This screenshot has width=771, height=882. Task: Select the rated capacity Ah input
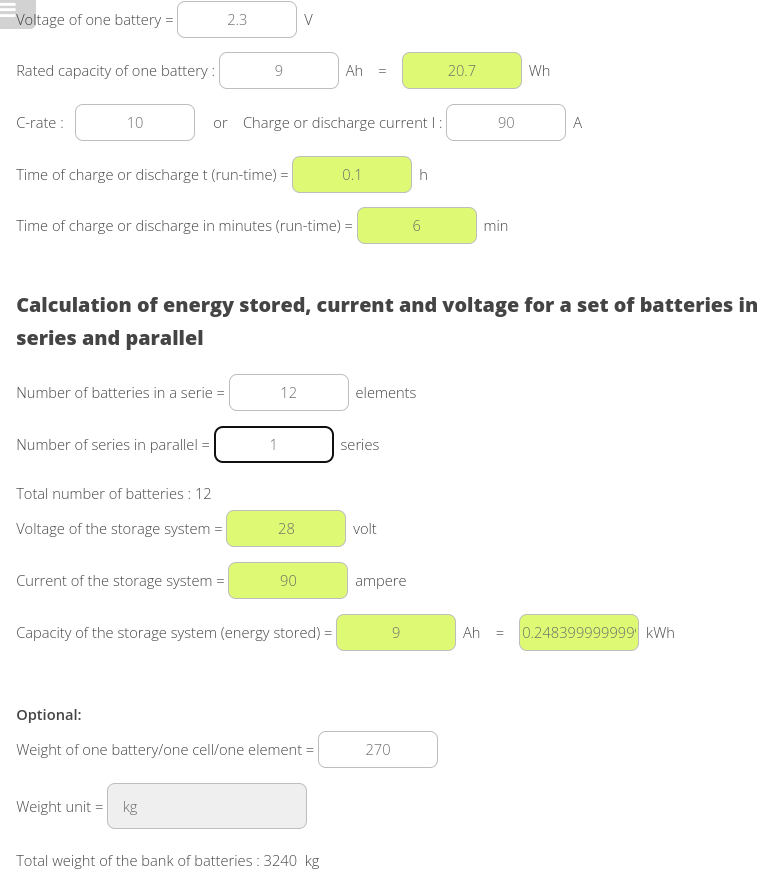[x=279, y=71]
